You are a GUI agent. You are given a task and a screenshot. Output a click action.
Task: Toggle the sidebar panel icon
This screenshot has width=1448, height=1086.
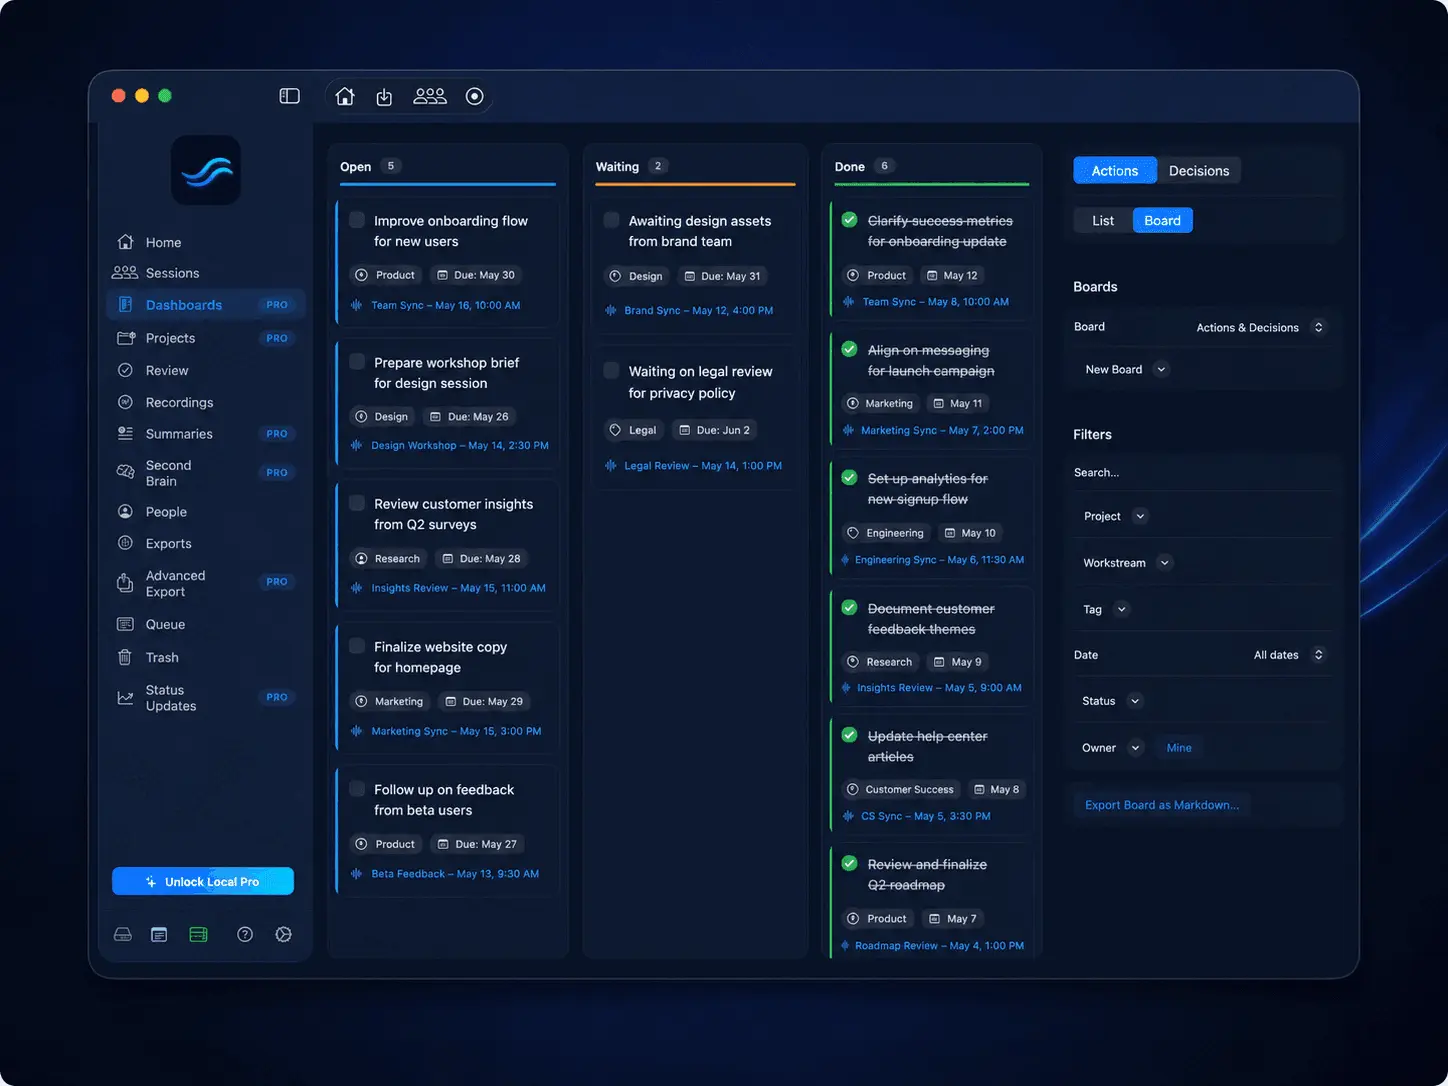(289, 96)
